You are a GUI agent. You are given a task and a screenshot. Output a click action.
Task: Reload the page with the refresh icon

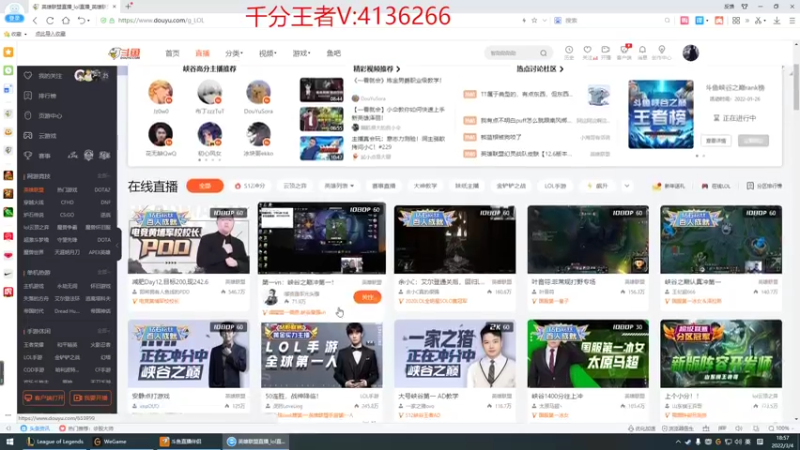50,20
